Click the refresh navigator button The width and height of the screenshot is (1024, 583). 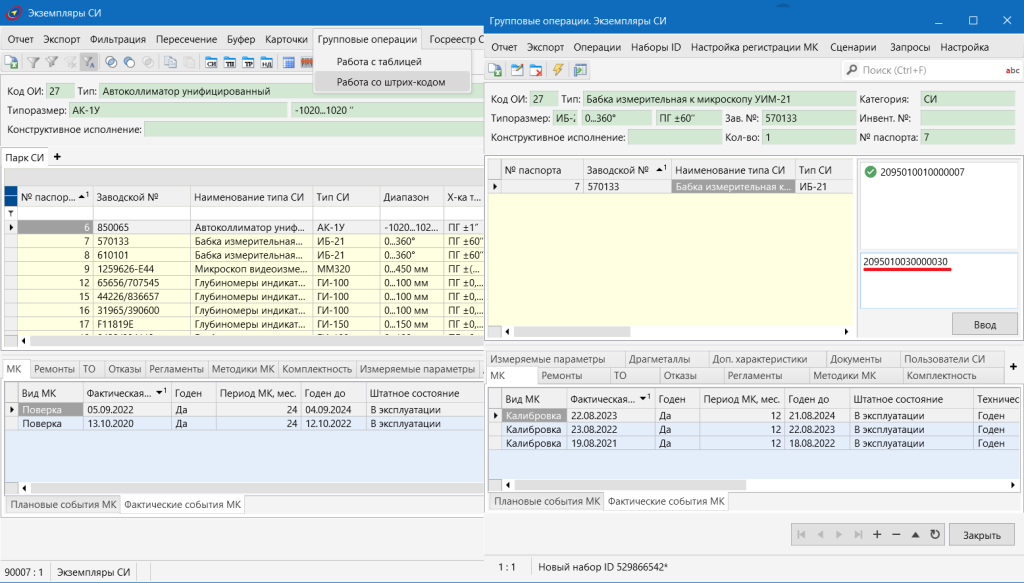(935, 535)
